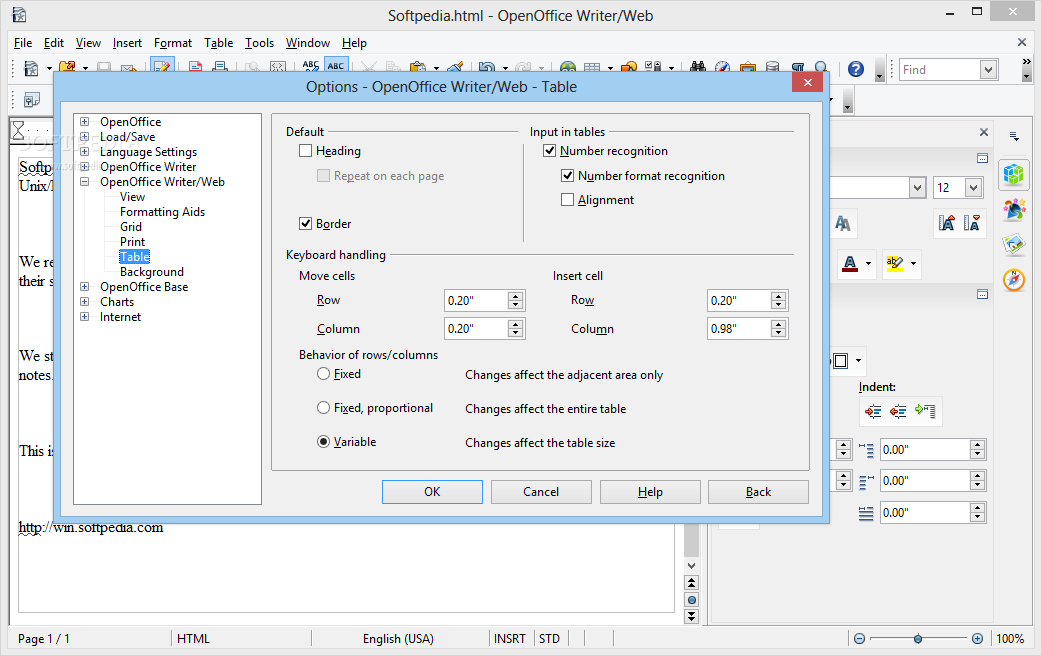Click the Next Page double-down arrow

pos(691,616)
